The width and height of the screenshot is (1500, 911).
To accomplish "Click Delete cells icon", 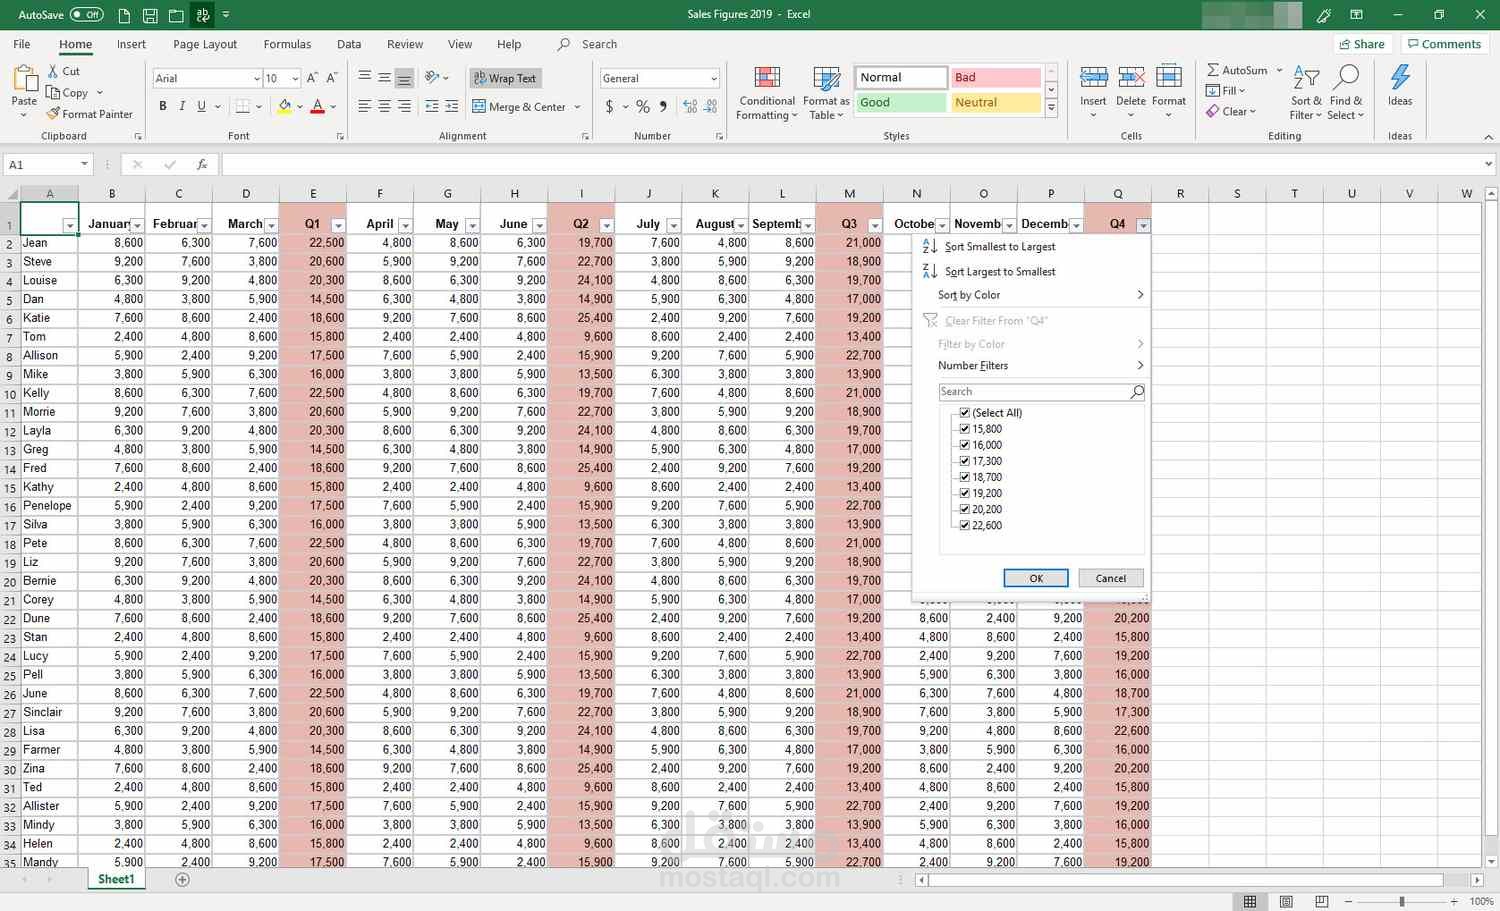I will [x=1131, y=78].
